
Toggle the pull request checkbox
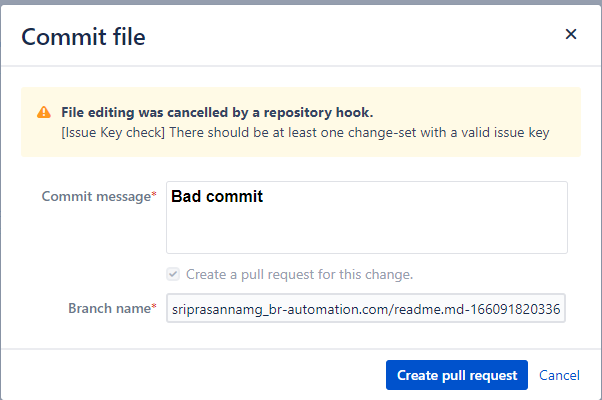pyautogui.click(x=174, y=274)
